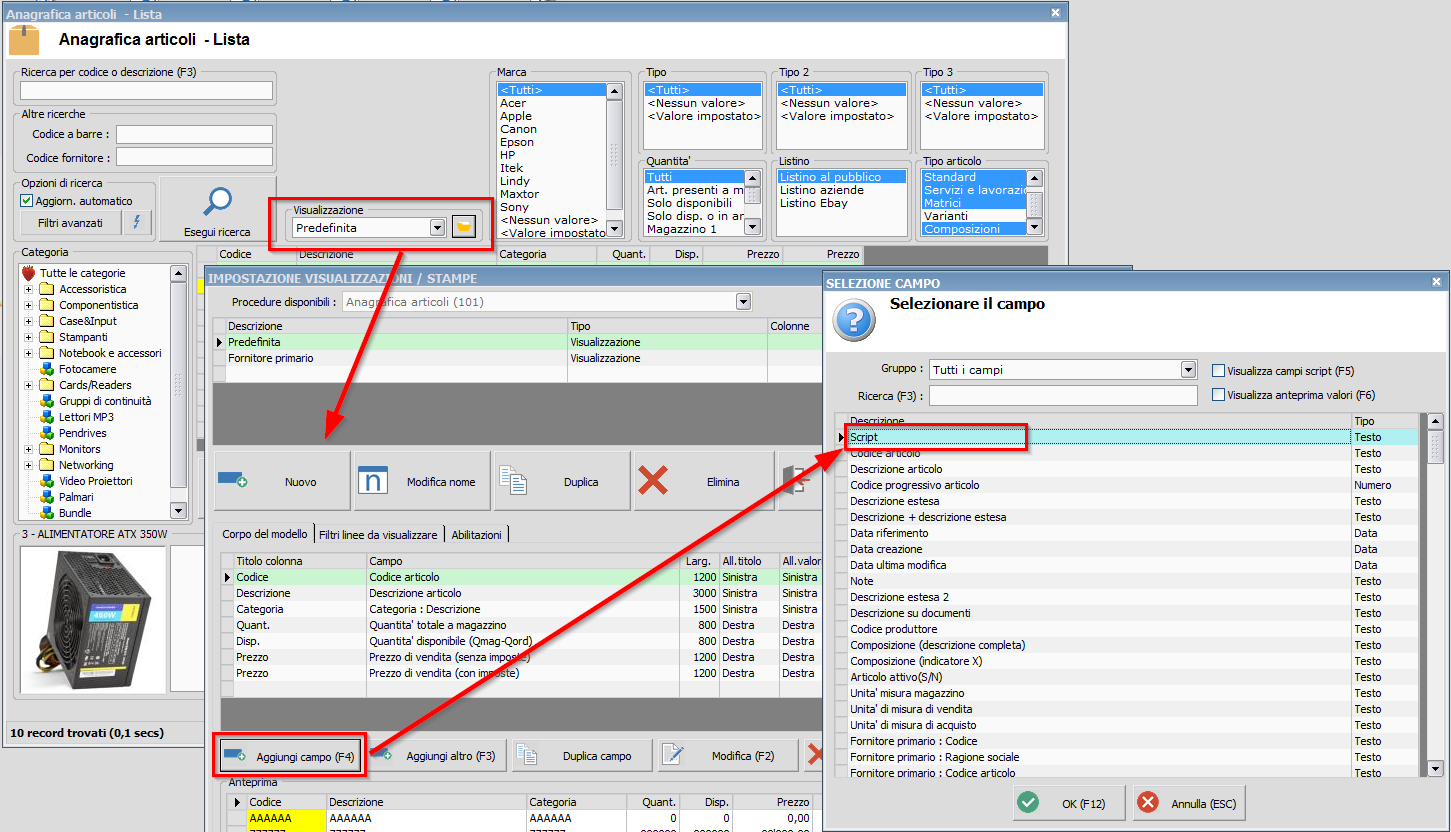Open the Gruppo Tutti i campi dropdown

(x=1187, y=369)
